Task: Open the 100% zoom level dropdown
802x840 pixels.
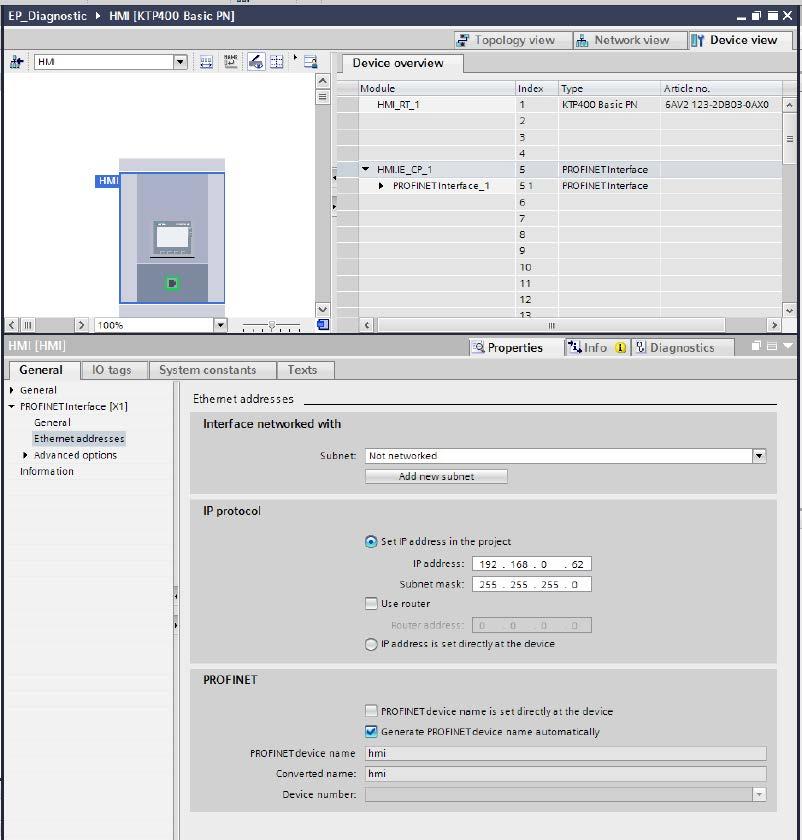Action: [x=220, y=325]
